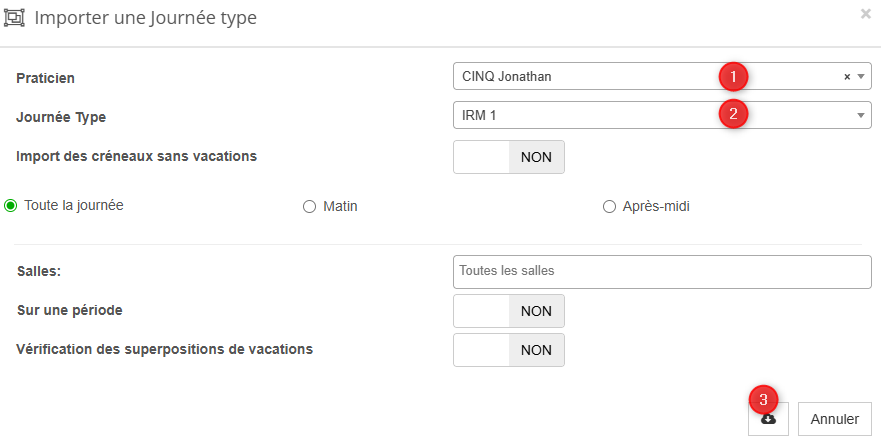This screenshot has height=447, width=881.
Task: Click the Toutes les salles input field
Action: [x=662, y=271]
